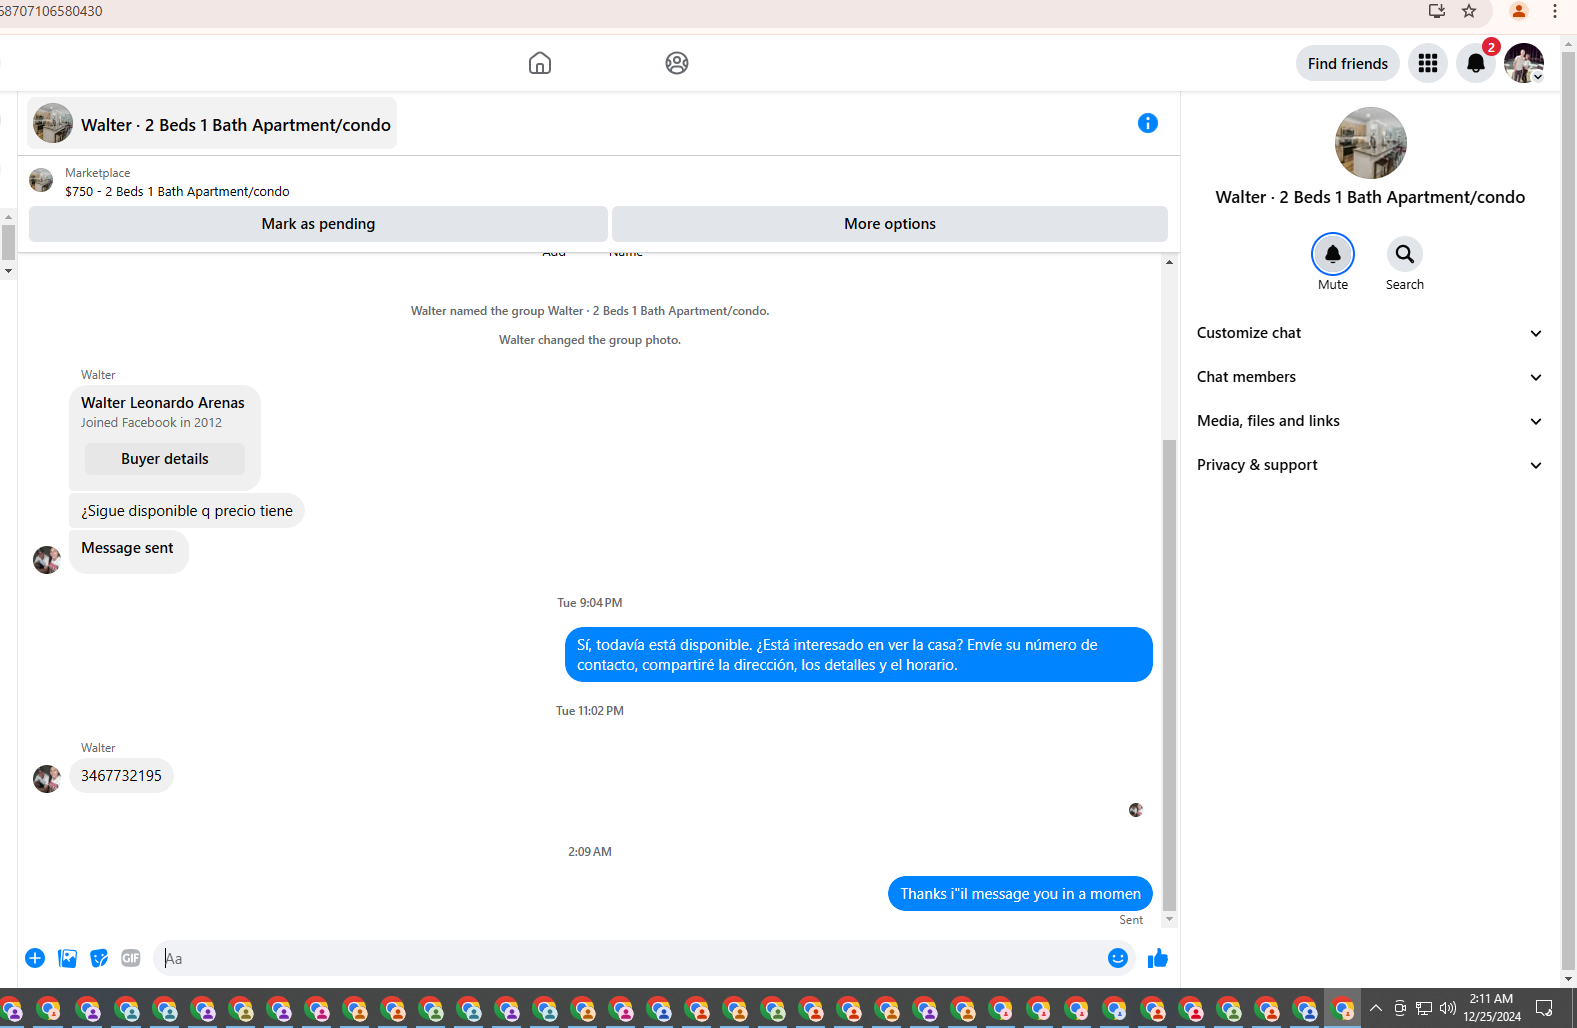Click the Marketplace listing $750 - 2 Beds link
Viewport: 1577px width, 1028px height.
pos(177,191)
